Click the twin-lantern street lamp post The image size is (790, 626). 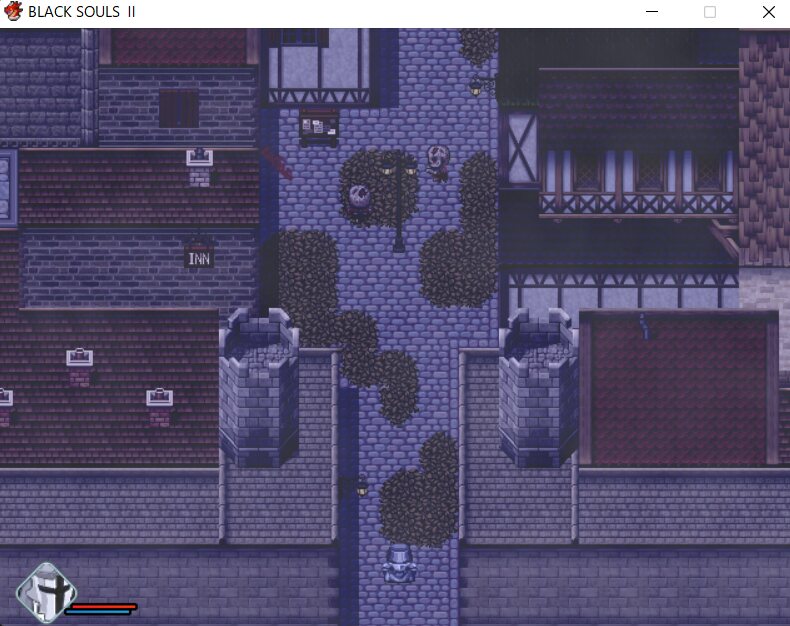[x=399, y=204]
